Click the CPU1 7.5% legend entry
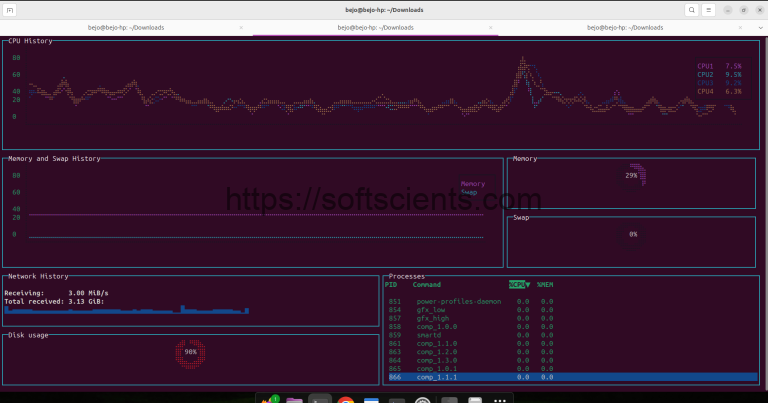 tap(719, 66)
